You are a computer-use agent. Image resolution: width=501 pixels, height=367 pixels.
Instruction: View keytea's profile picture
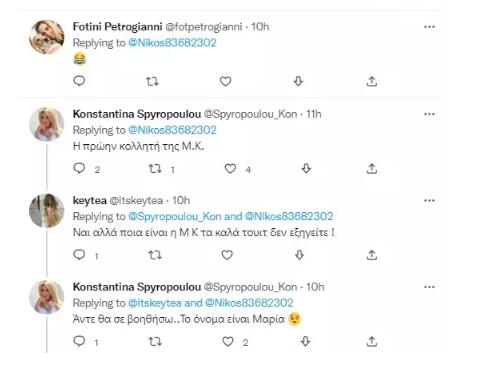click(47, 211)
